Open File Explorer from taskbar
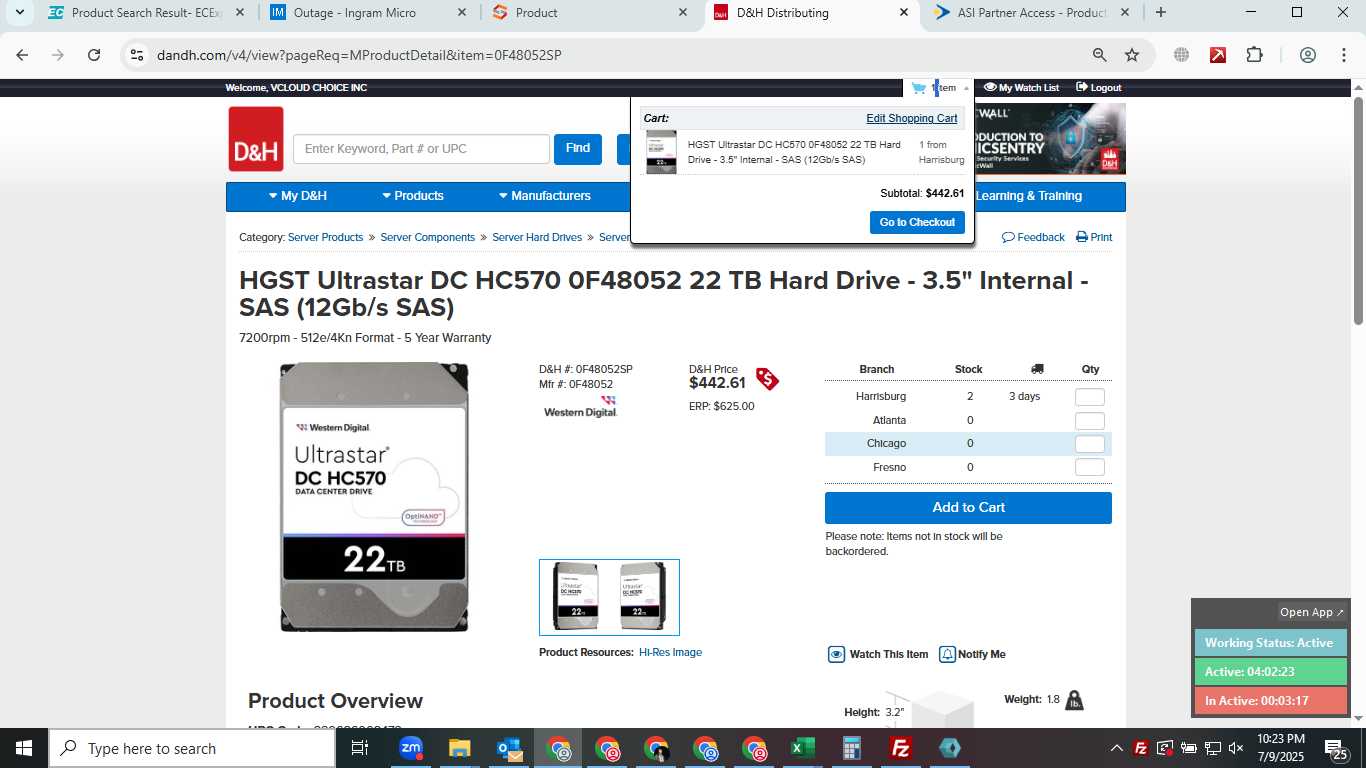 pyautogui.click(x=459, y=748)
